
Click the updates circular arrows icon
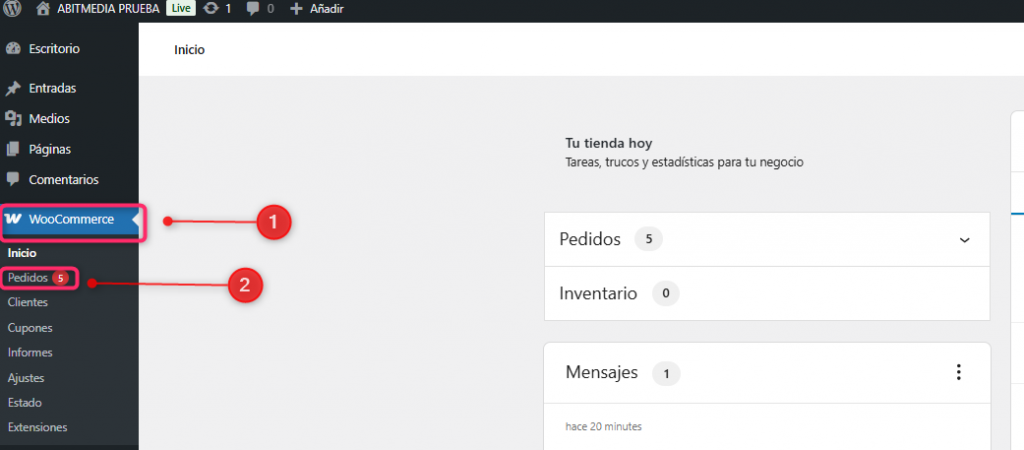point(210,8)
